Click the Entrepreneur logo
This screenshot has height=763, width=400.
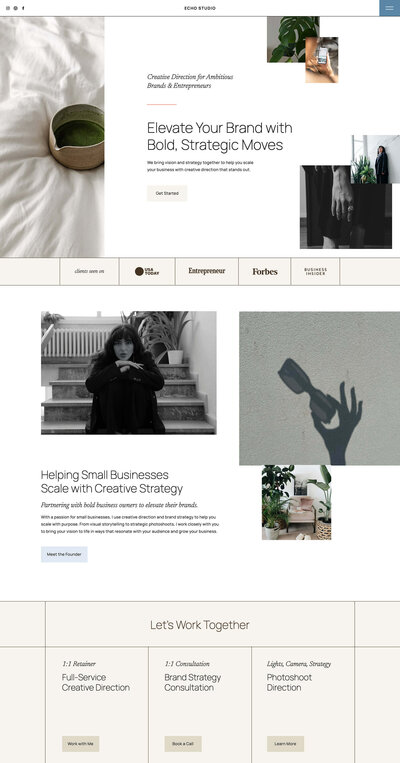click(x=207, y=271)
